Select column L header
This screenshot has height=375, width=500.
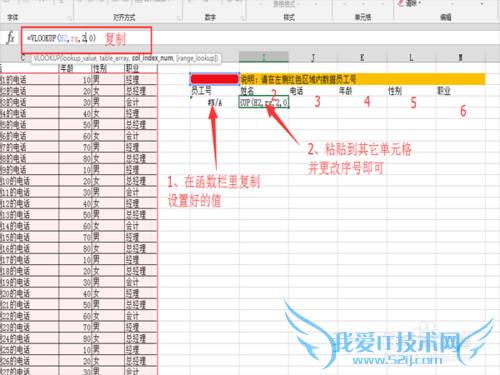pos(411,57)
